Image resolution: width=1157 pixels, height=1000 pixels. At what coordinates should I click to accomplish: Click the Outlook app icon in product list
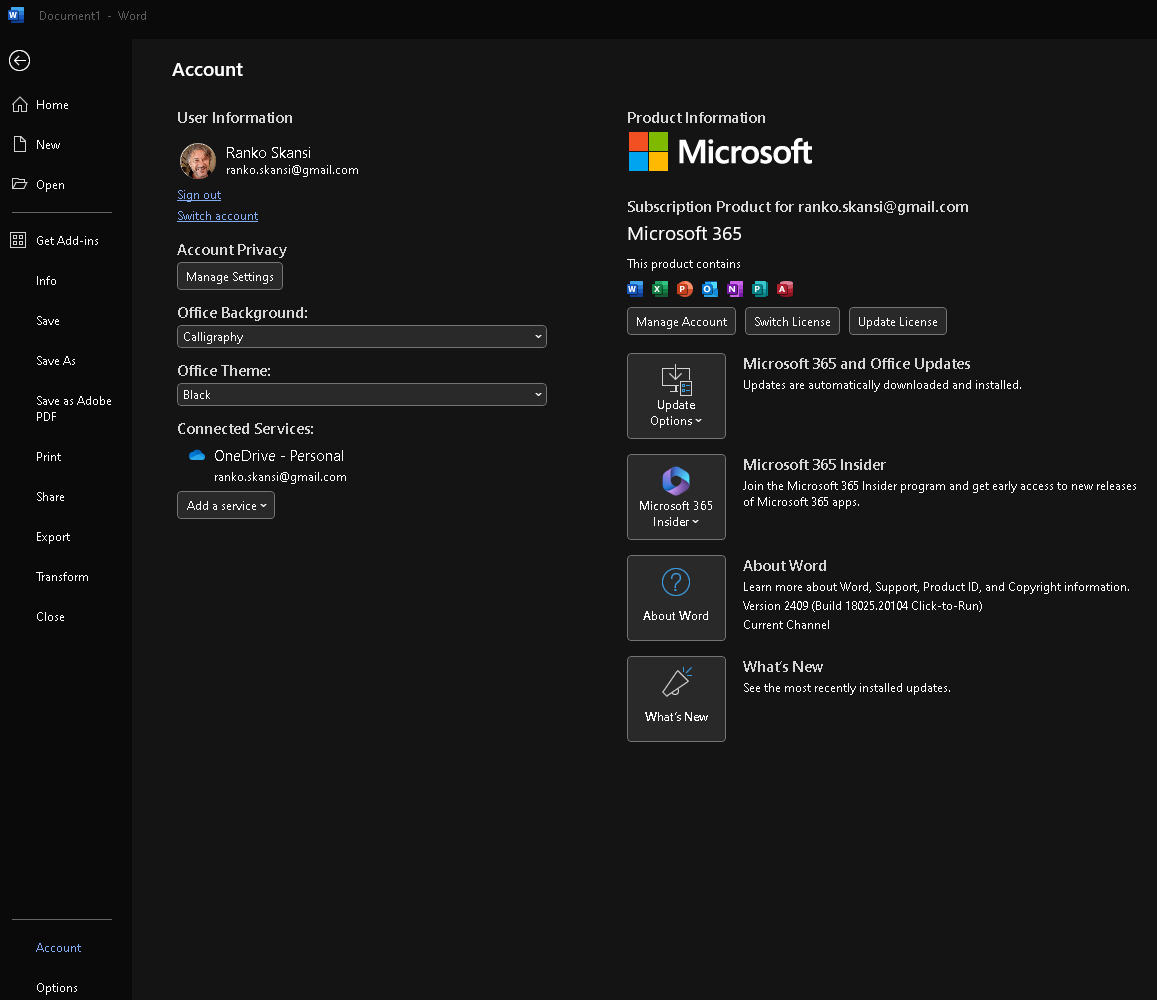coord(710,289)
